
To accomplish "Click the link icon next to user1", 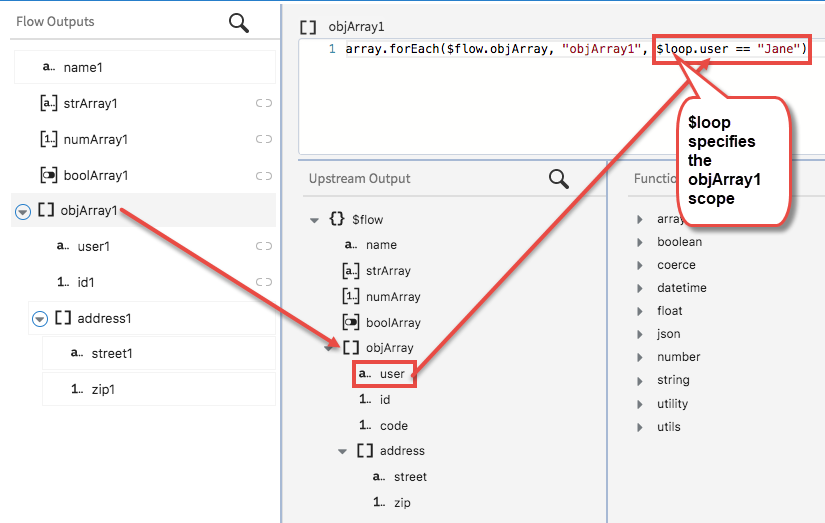I will 264,246.
